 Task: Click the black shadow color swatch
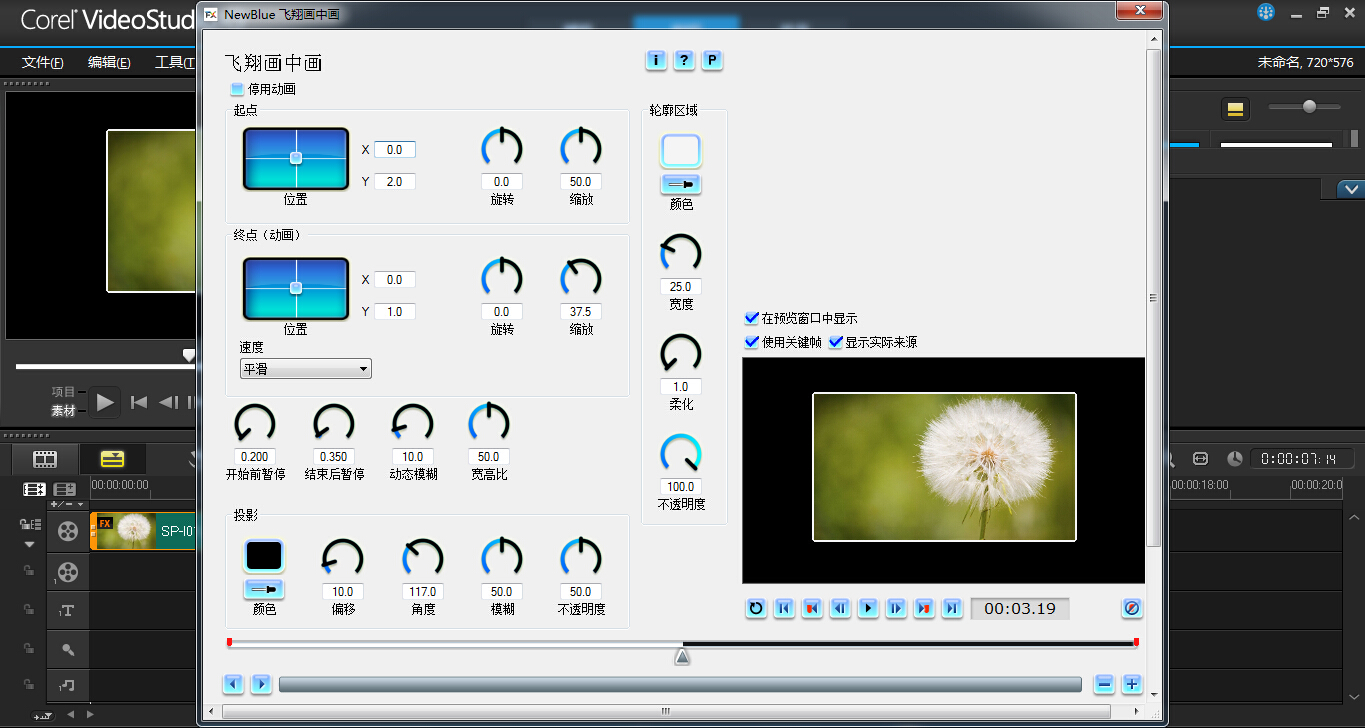coord(264,555)
